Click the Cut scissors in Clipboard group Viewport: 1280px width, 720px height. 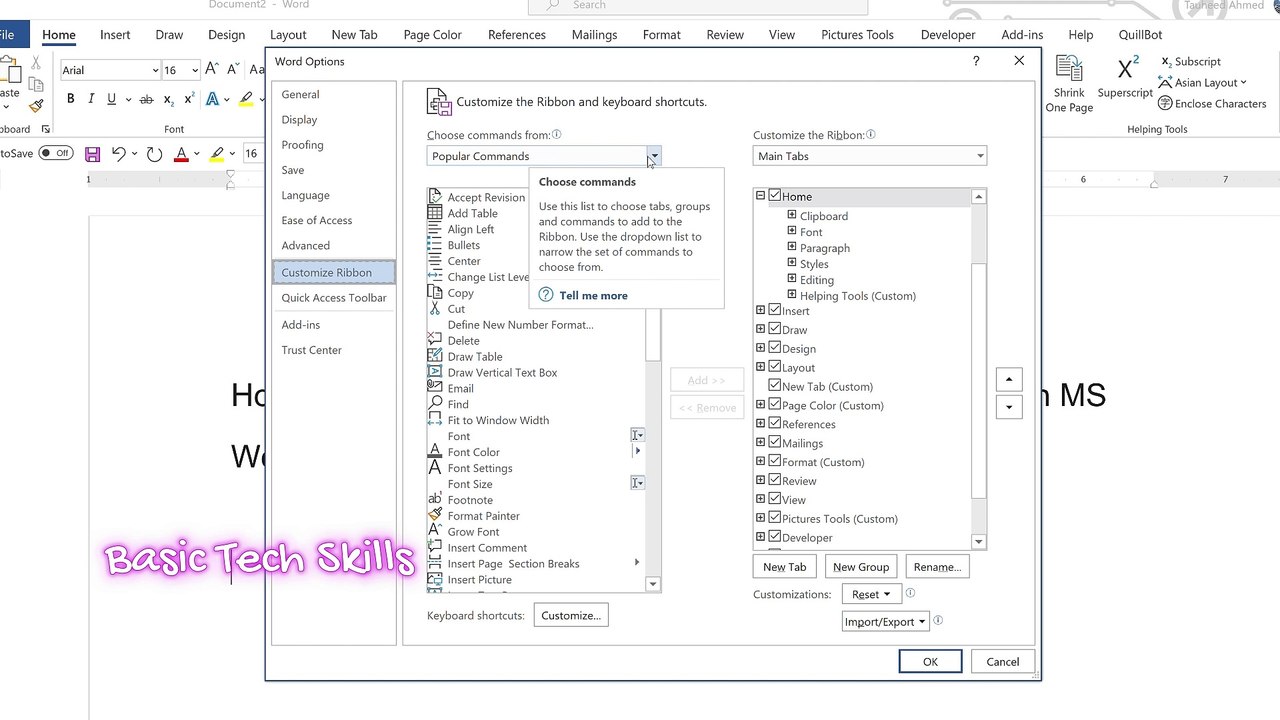(x=36, y=63)
